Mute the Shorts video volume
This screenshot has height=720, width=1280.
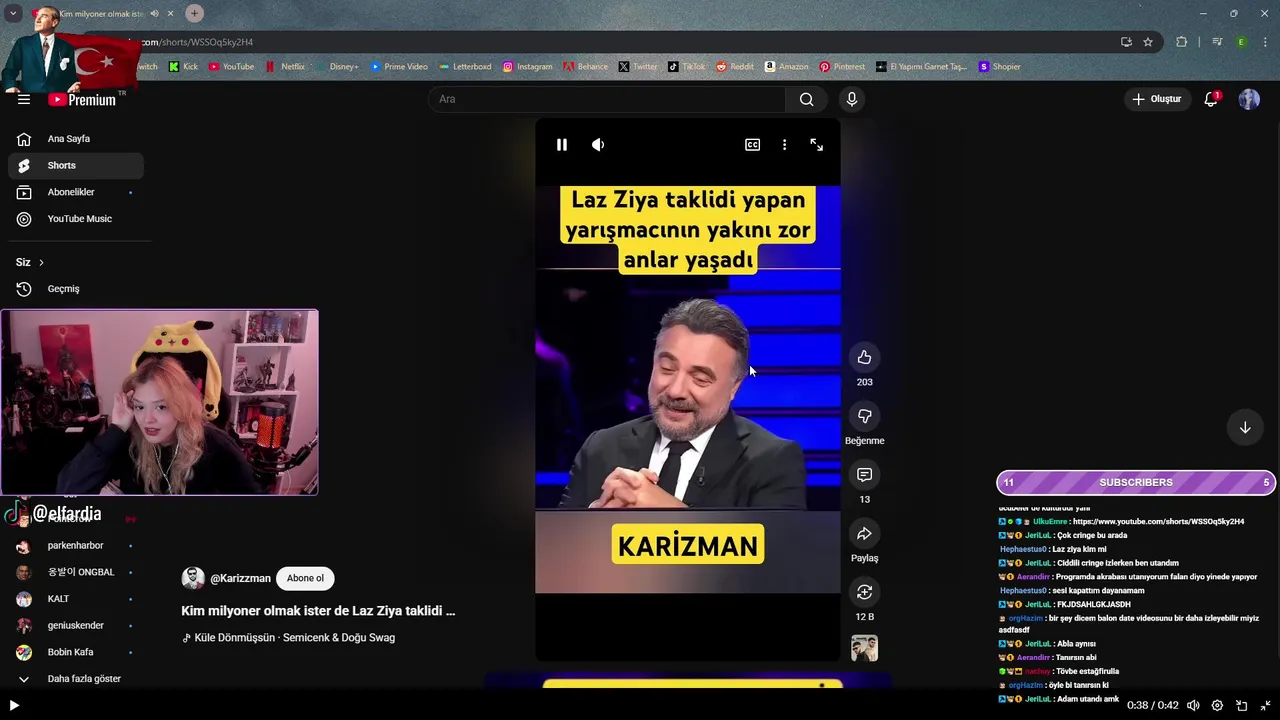598,145
